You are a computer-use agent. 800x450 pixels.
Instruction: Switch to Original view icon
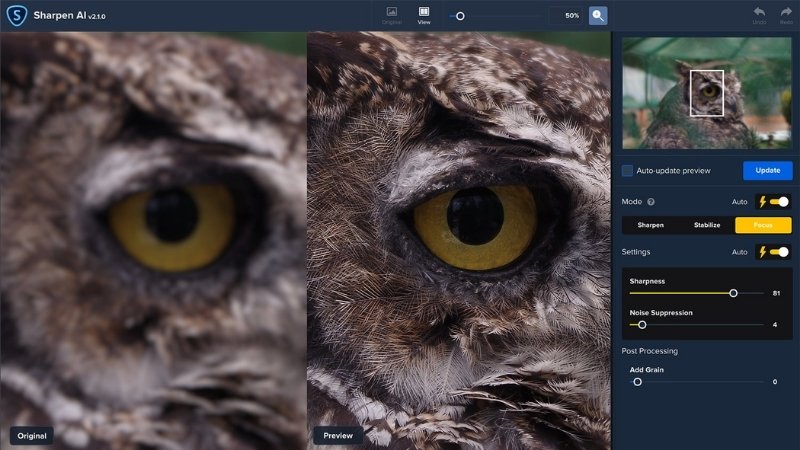[392, 15]
